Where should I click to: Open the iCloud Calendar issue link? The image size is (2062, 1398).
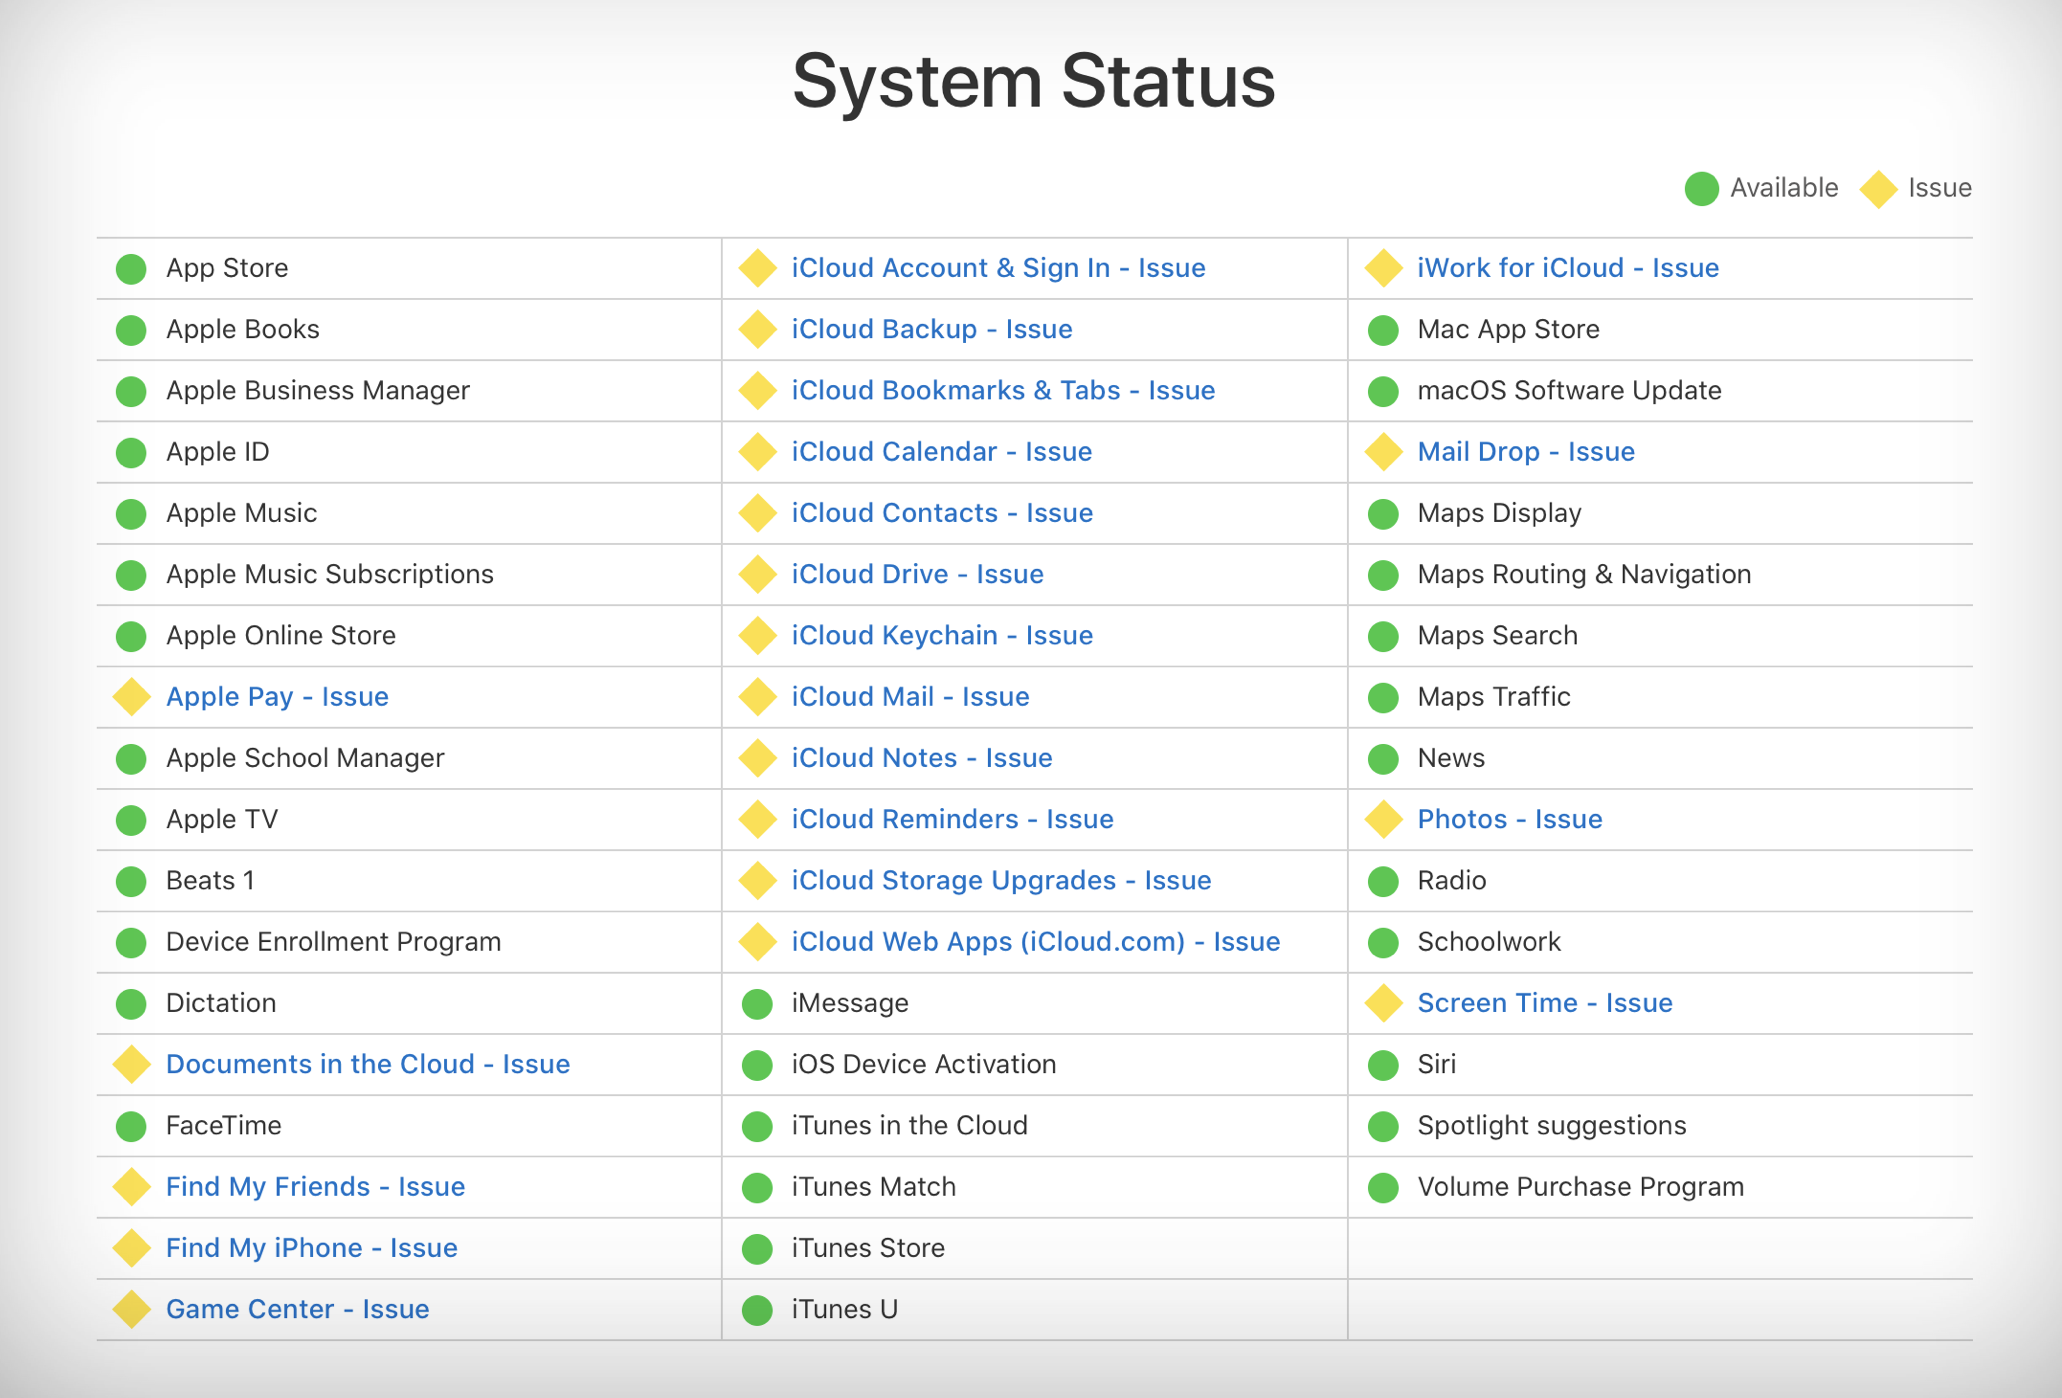click(941, 451)
